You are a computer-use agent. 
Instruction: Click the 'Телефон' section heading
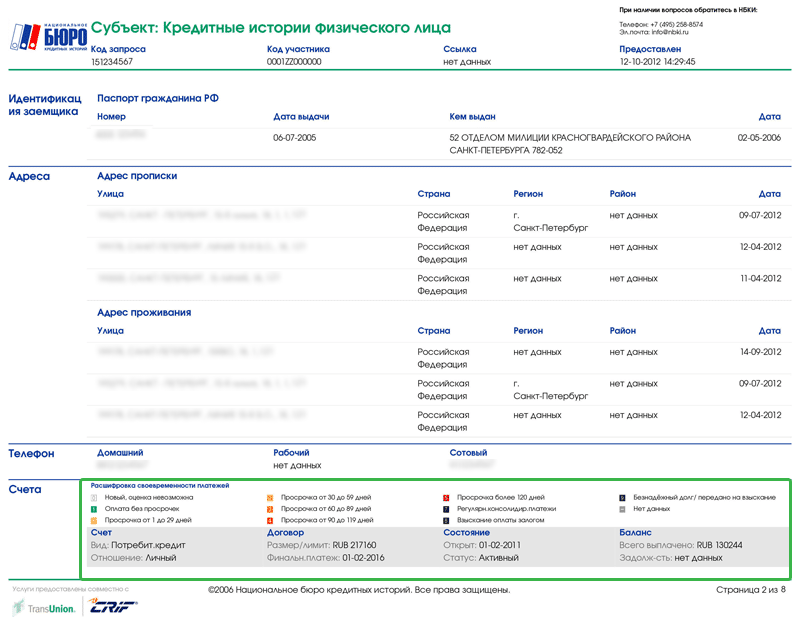31,454
